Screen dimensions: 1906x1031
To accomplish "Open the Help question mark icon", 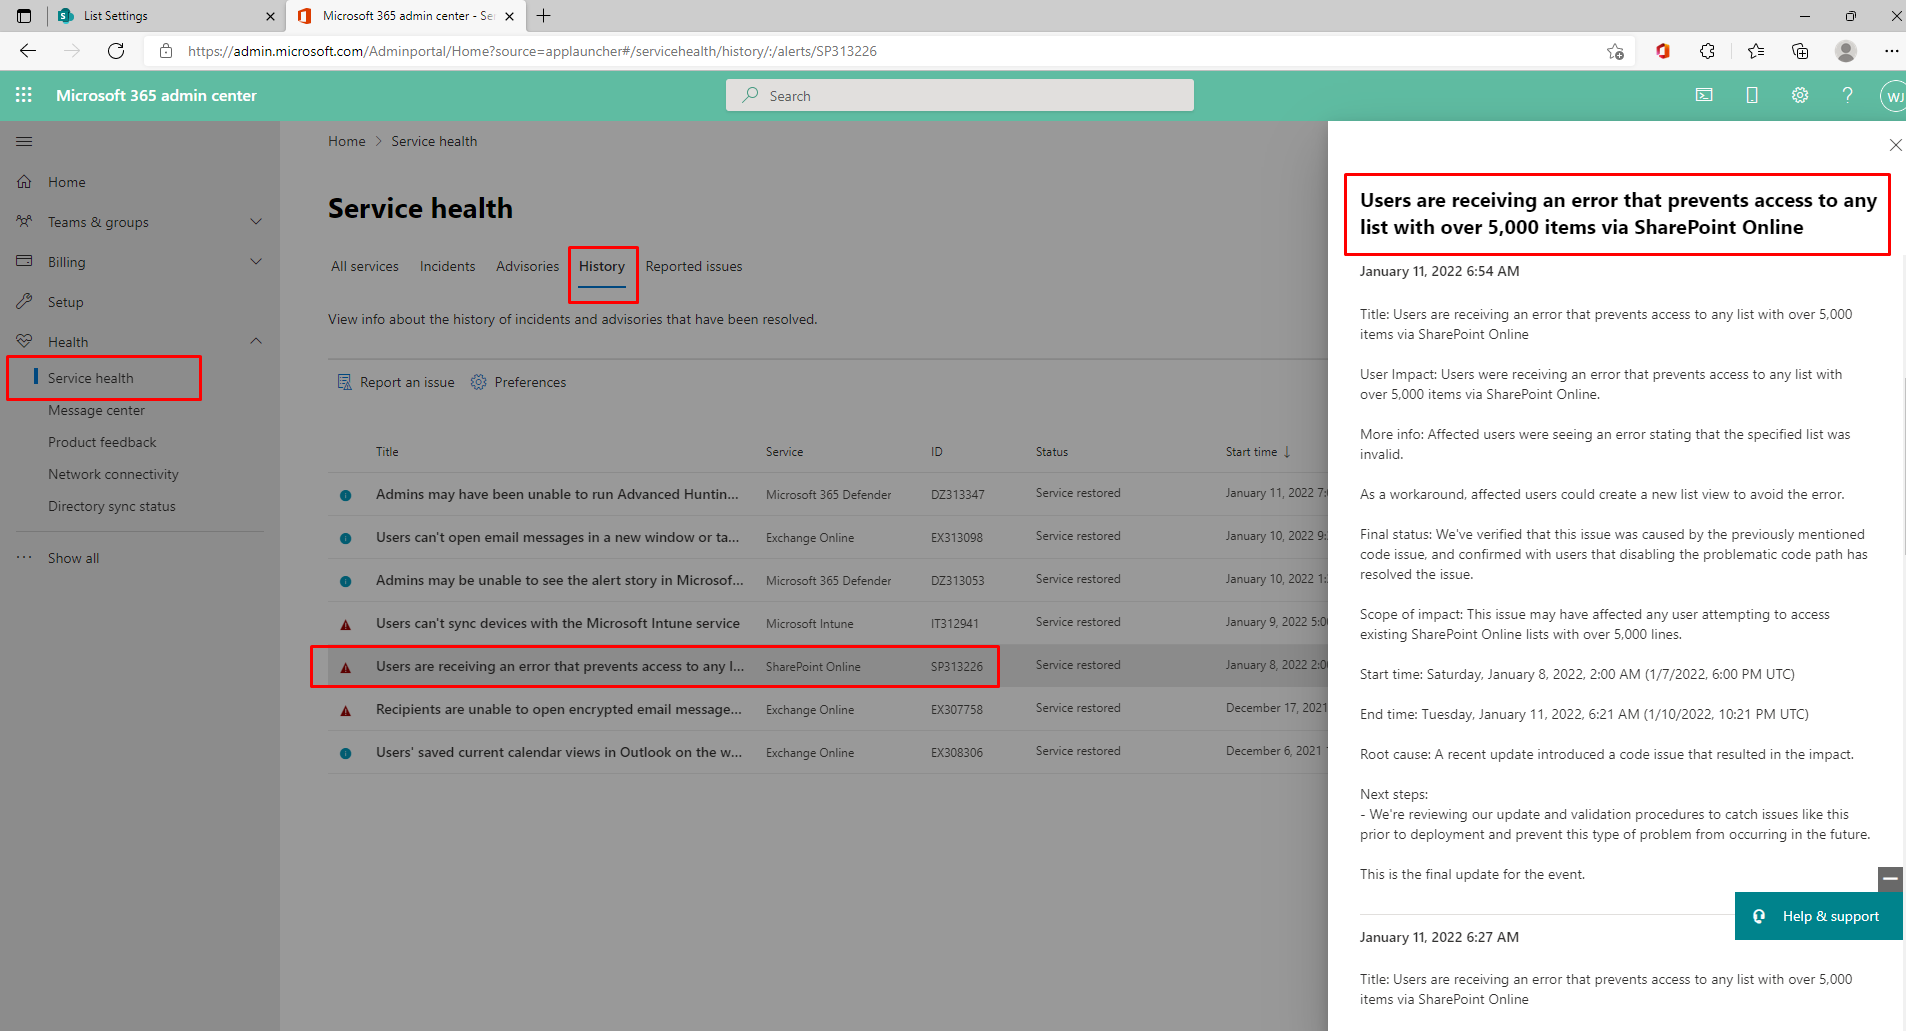I will (1848, 95).
